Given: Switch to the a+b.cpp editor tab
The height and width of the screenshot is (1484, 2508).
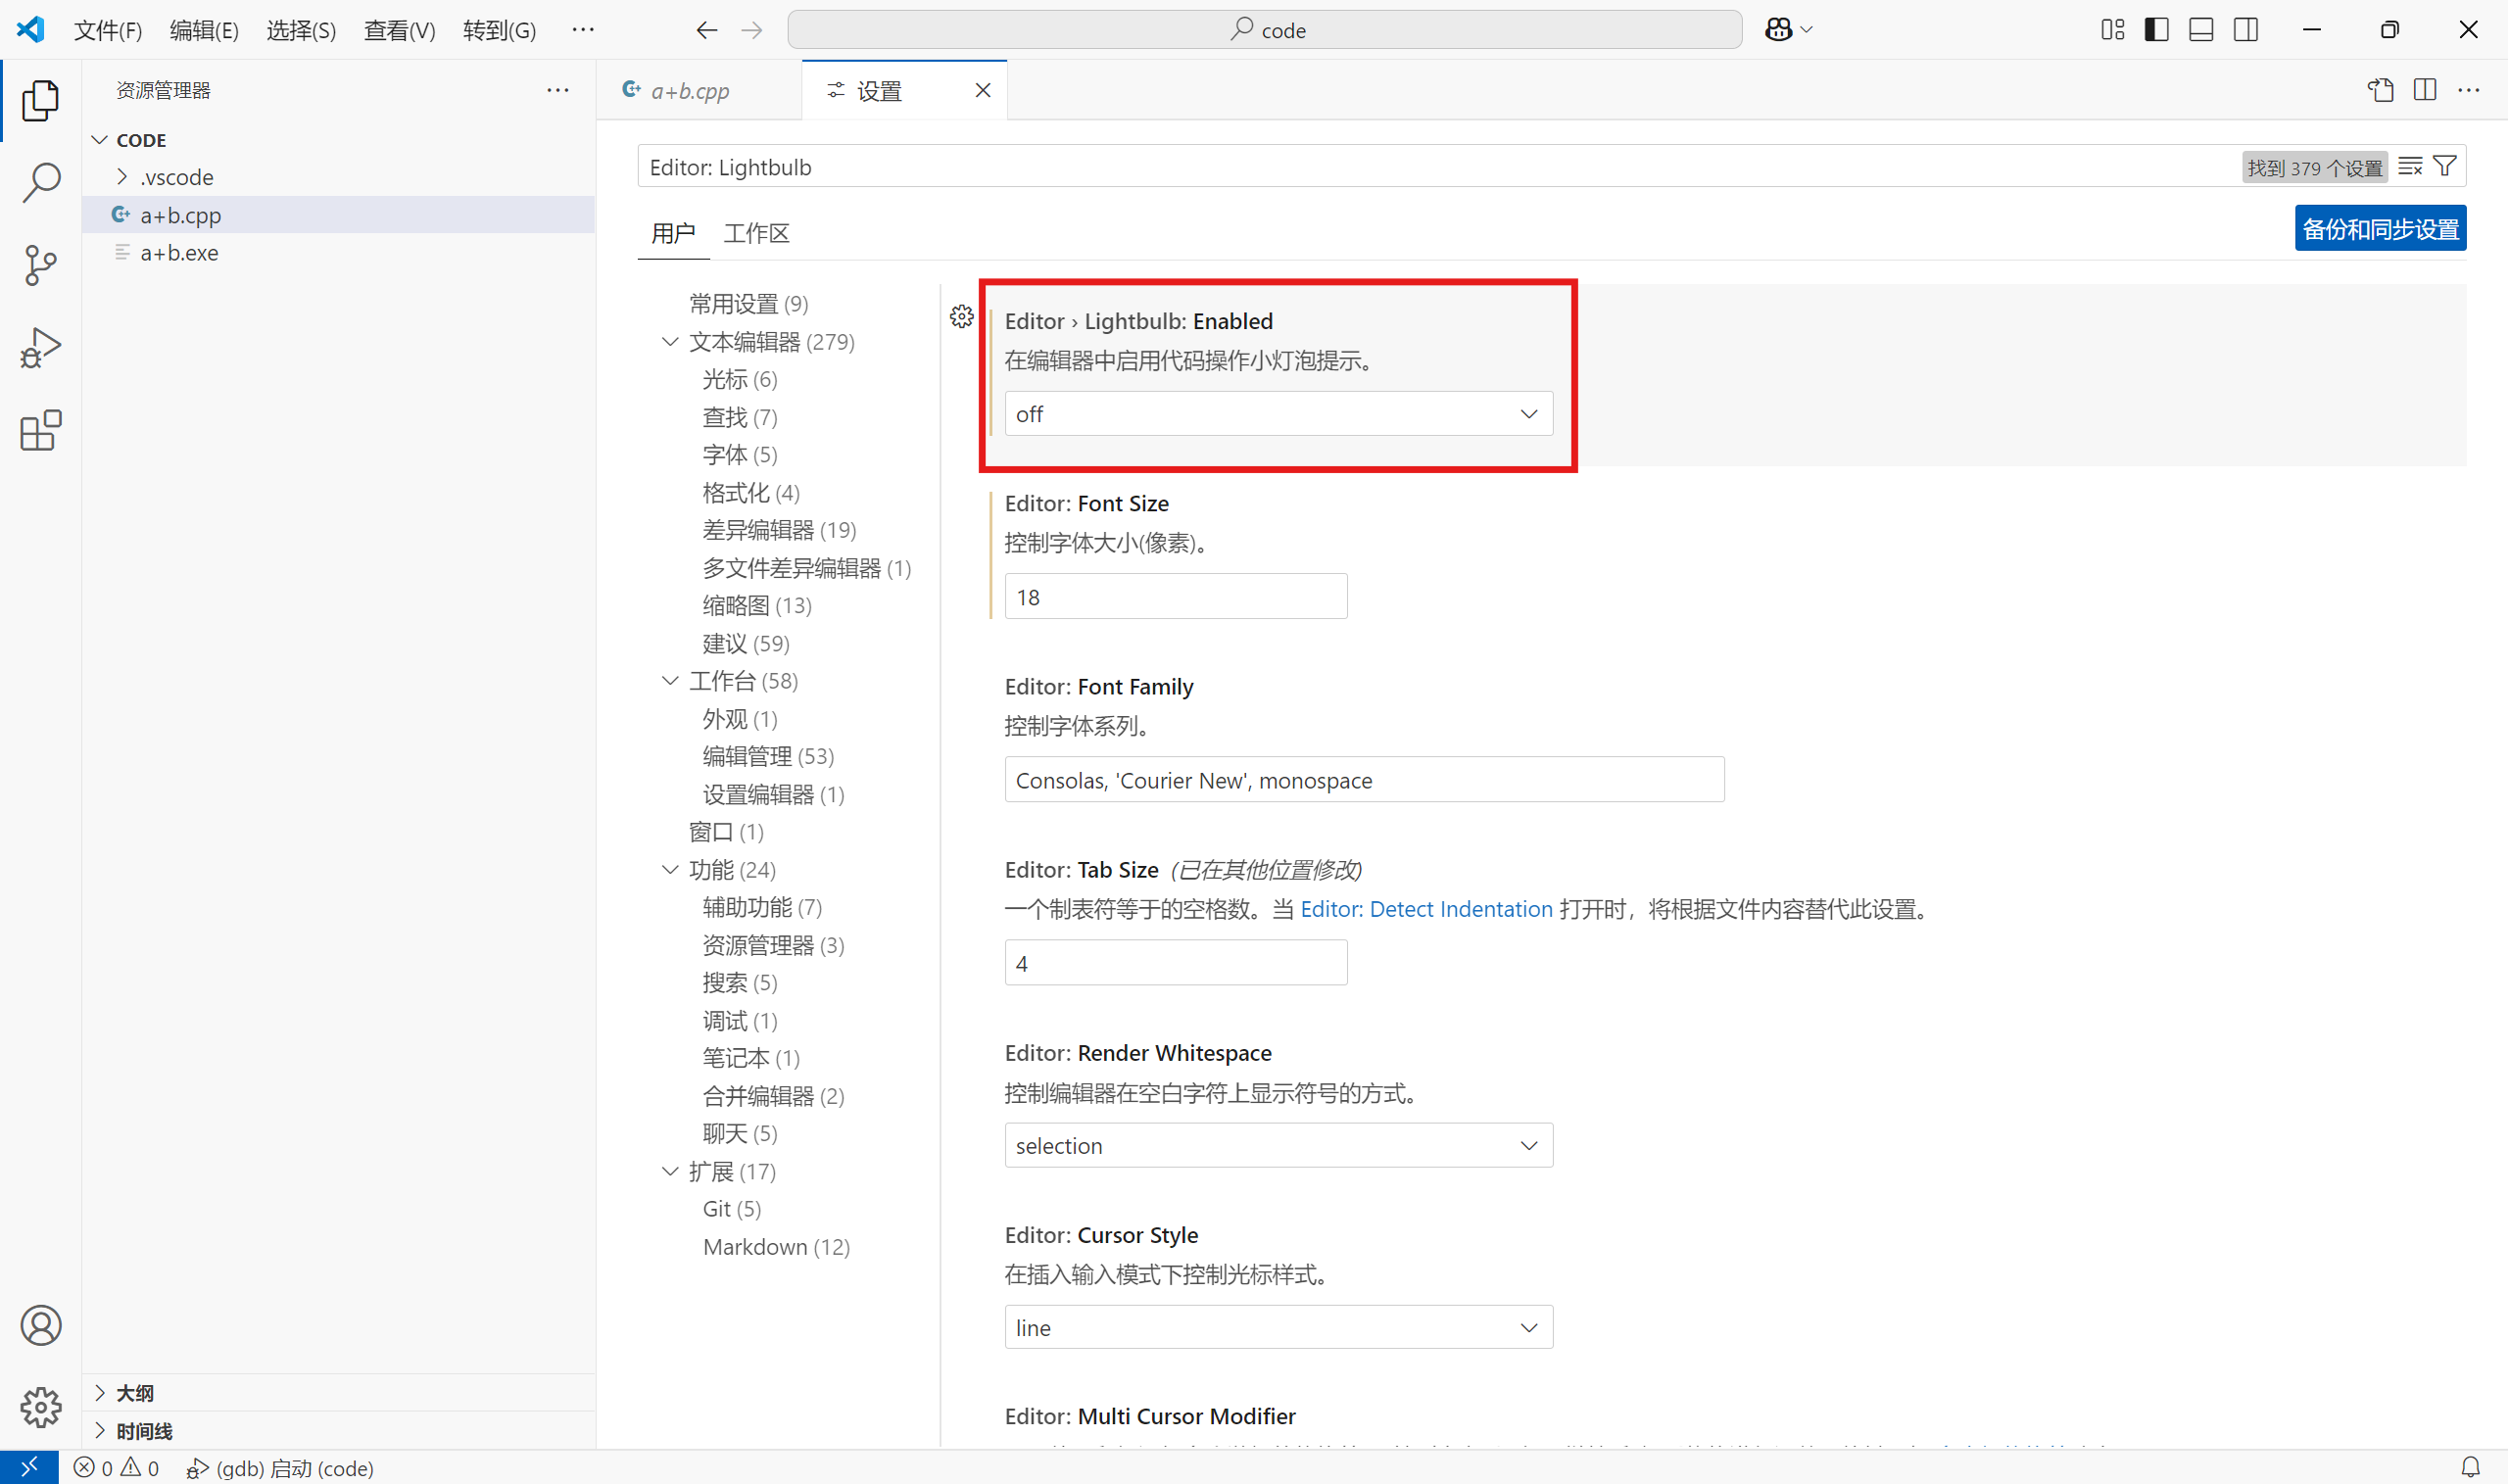Looking at the screenshot, I should click(690, 91).
